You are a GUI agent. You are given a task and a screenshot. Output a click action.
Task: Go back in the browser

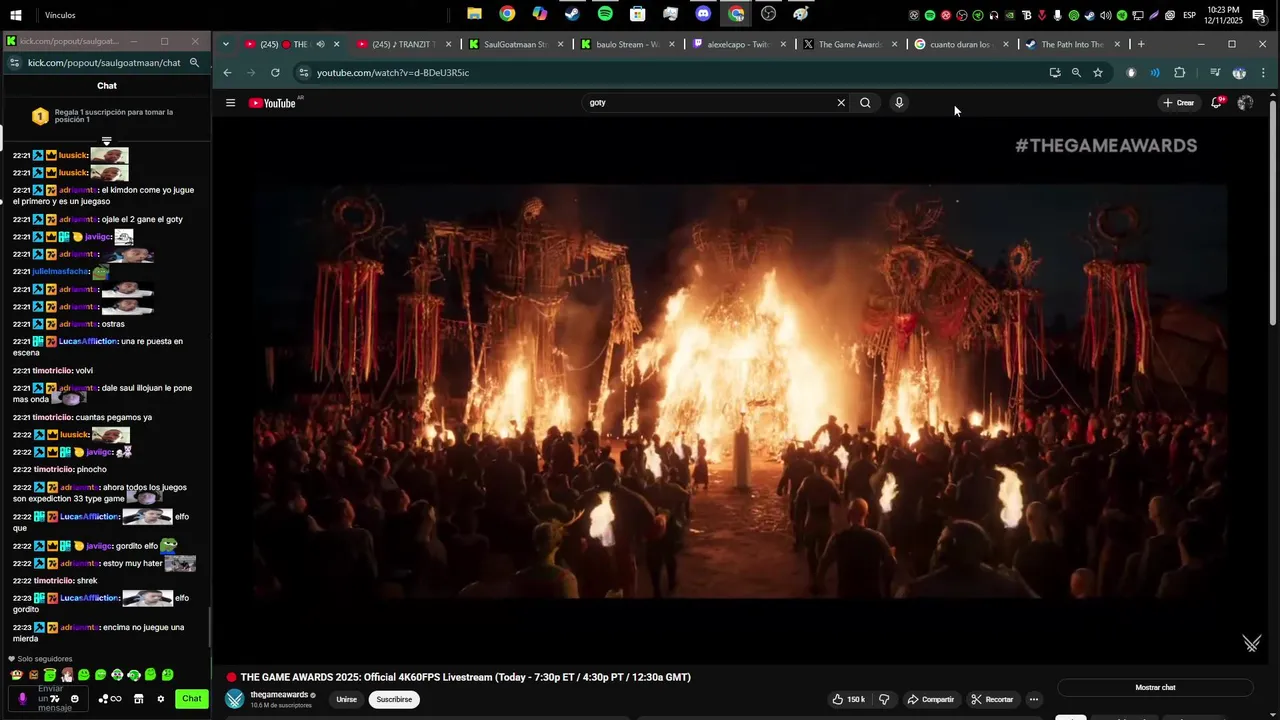[227, 72]
